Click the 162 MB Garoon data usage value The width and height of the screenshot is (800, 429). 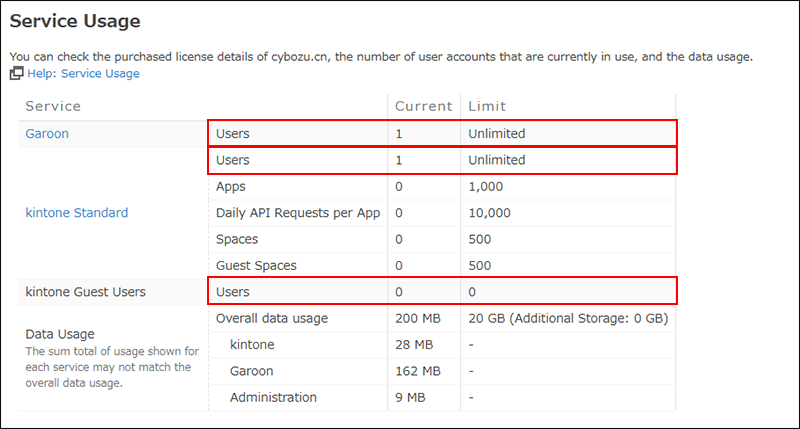coord(418,371)
